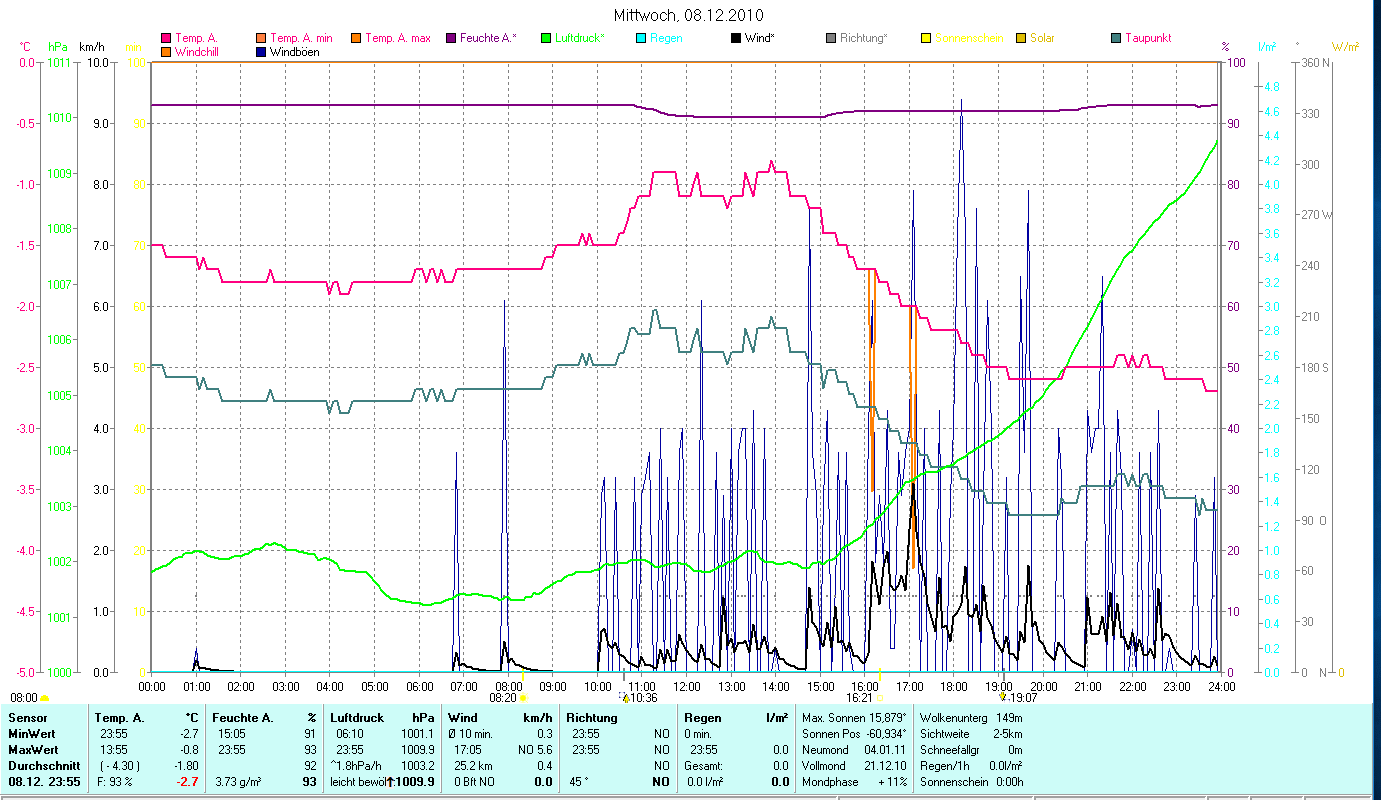Click the chart title 'Mittwoch, 08.12.2010'
This screenshot has width=1381, height=800.
click(x=690, y=15)
